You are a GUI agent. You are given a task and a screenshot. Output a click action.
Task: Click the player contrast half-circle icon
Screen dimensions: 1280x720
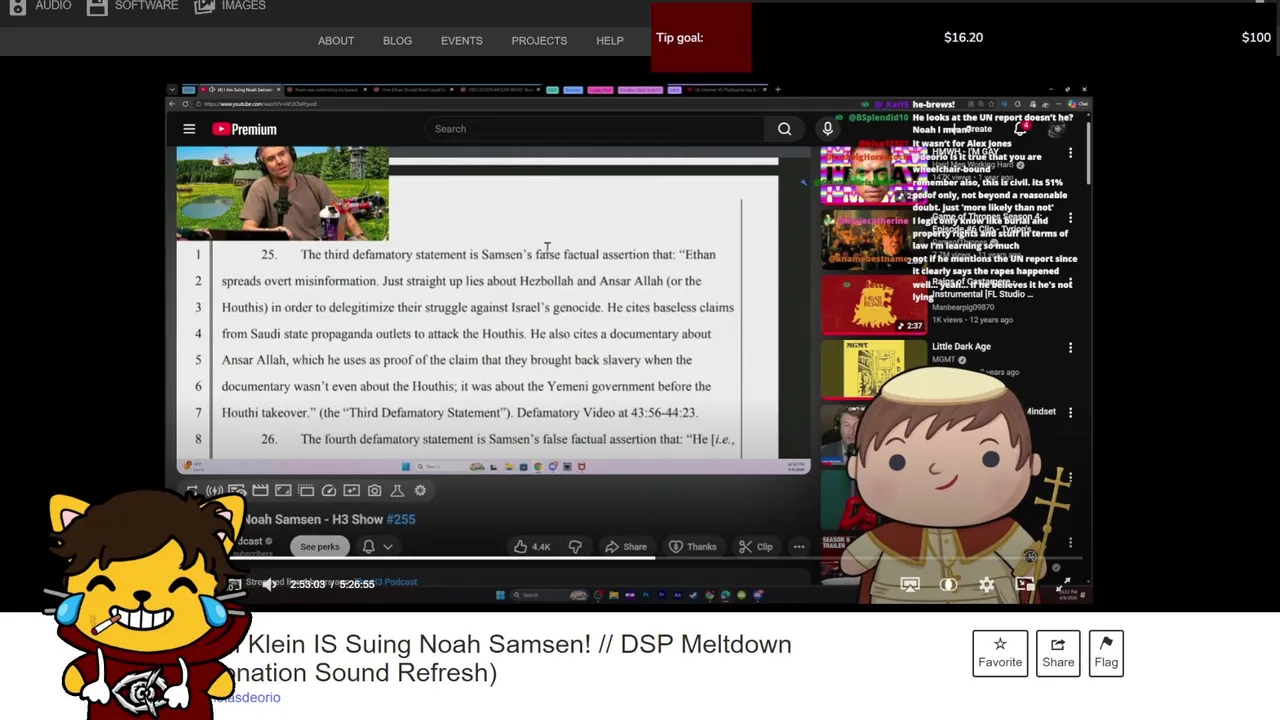click(x=948, y=585)
